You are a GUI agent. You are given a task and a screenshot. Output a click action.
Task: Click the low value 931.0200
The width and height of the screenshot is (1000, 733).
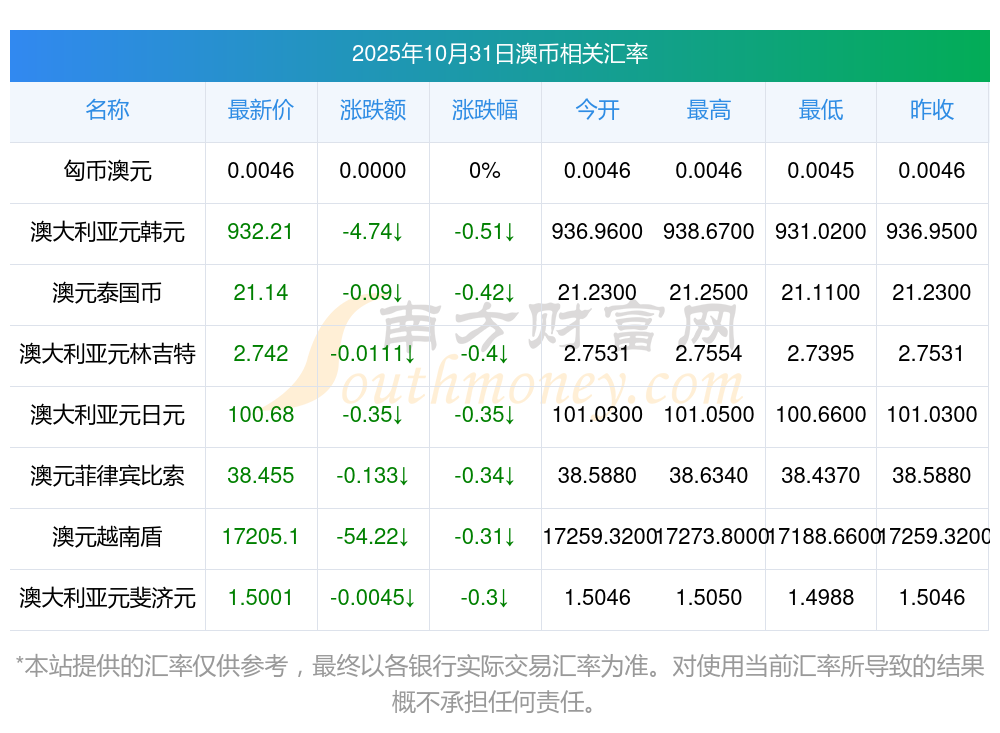pyautogui.click(x=821, y=232)
